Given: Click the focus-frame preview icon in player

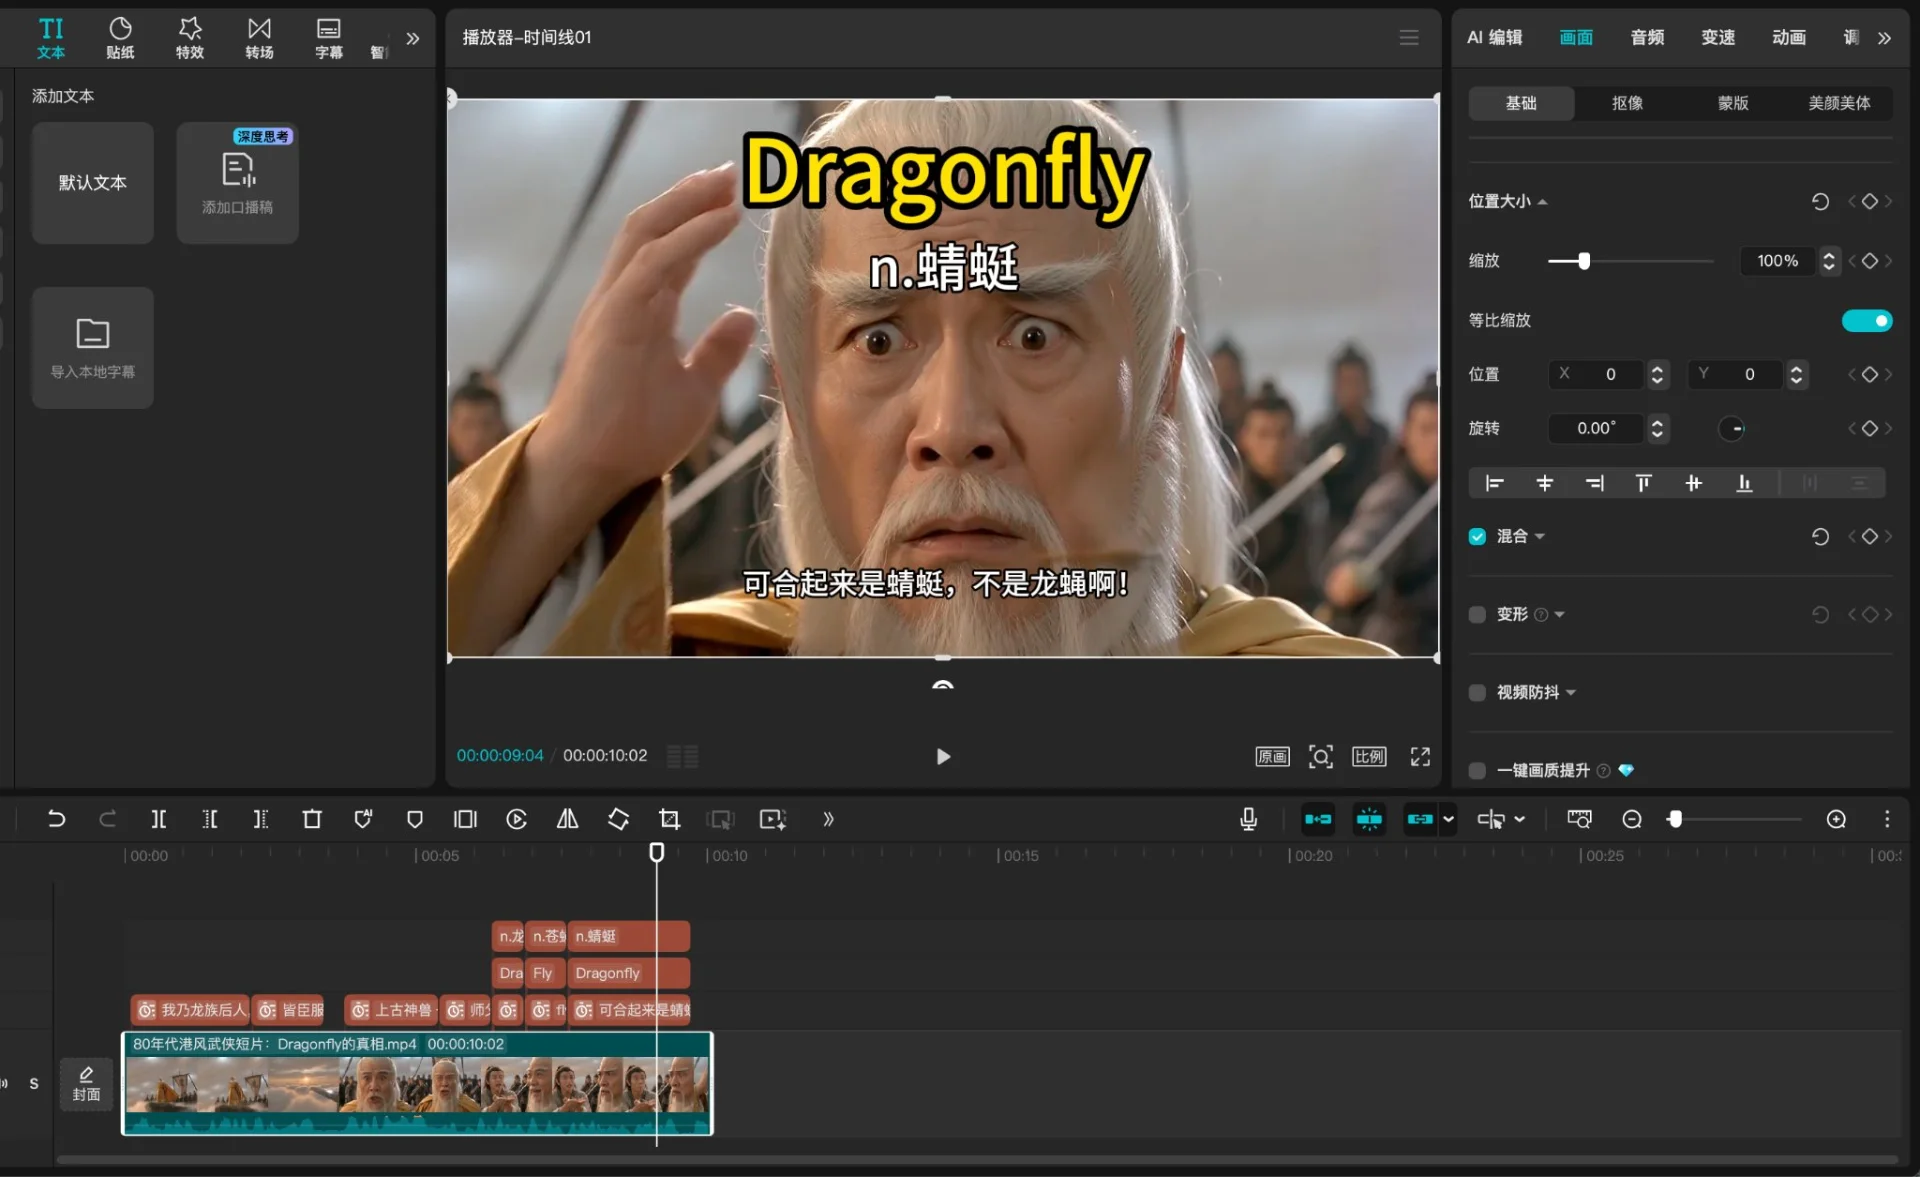Looking at the screenshot, I should (x=1321, y=757).
